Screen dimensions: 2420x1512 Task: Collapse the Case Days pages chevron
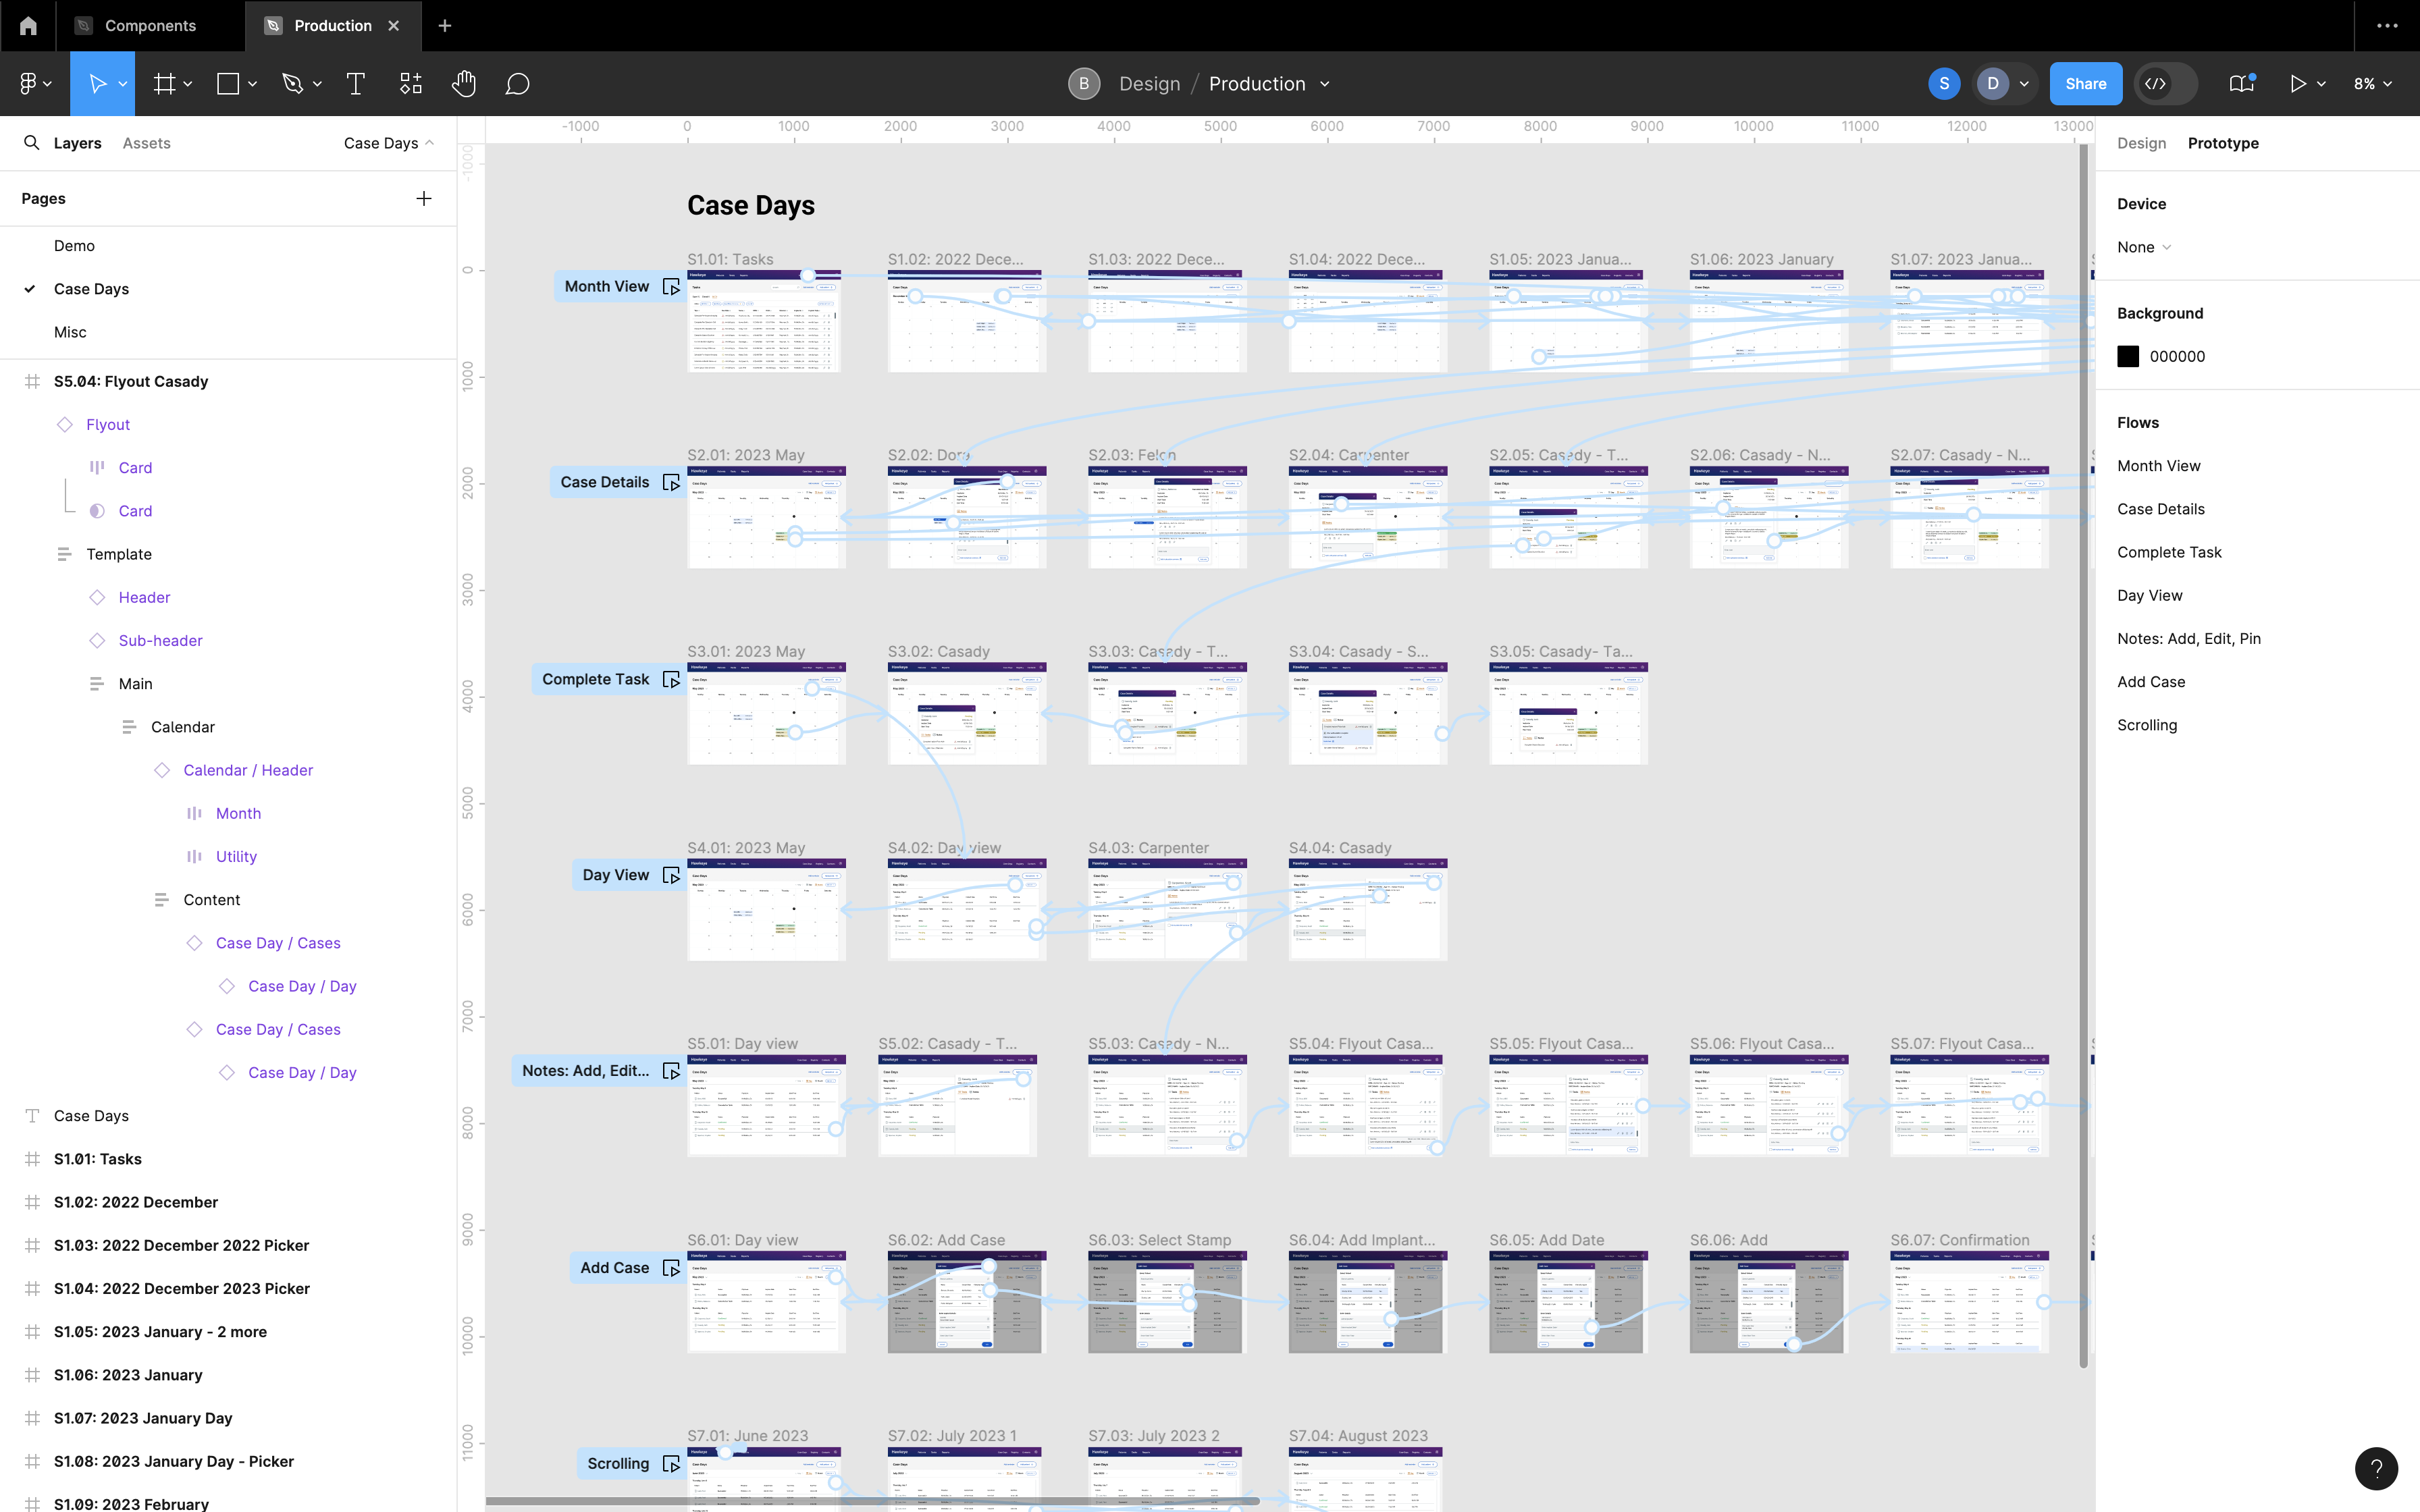pyautogui.click(x=429, y=143)
